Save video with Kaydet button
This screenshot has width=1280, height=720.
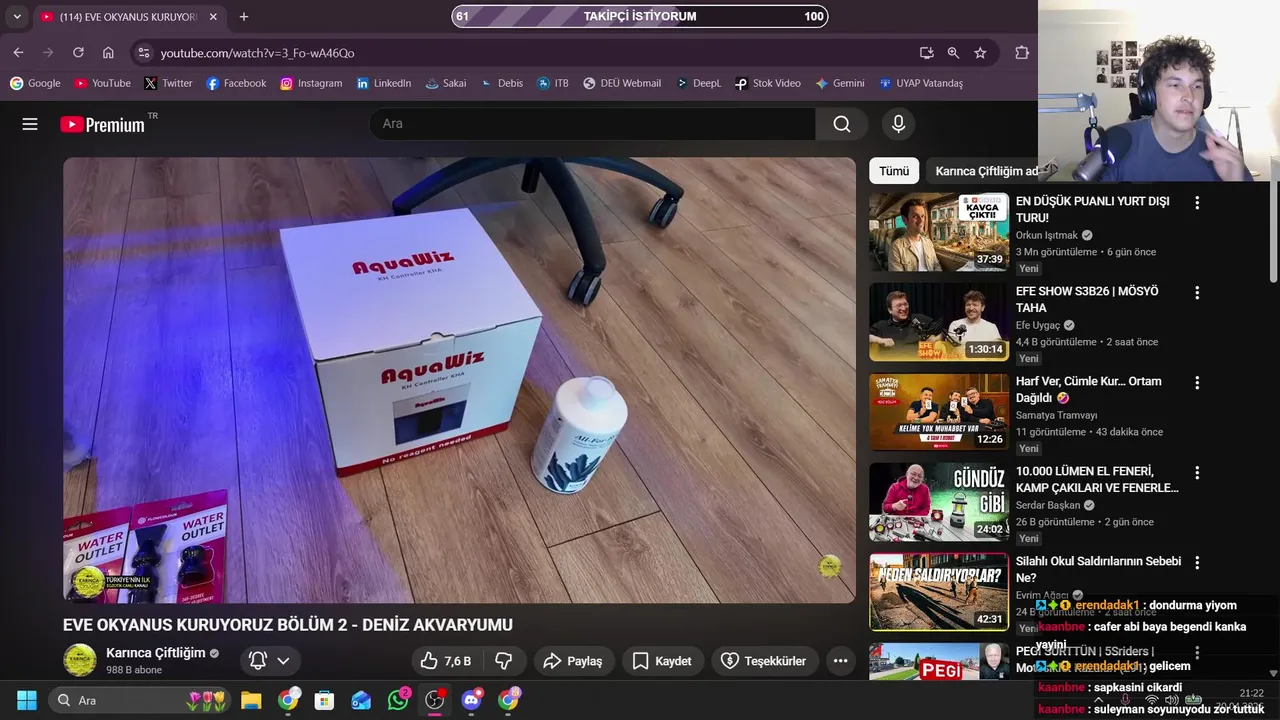pos(662,661)
